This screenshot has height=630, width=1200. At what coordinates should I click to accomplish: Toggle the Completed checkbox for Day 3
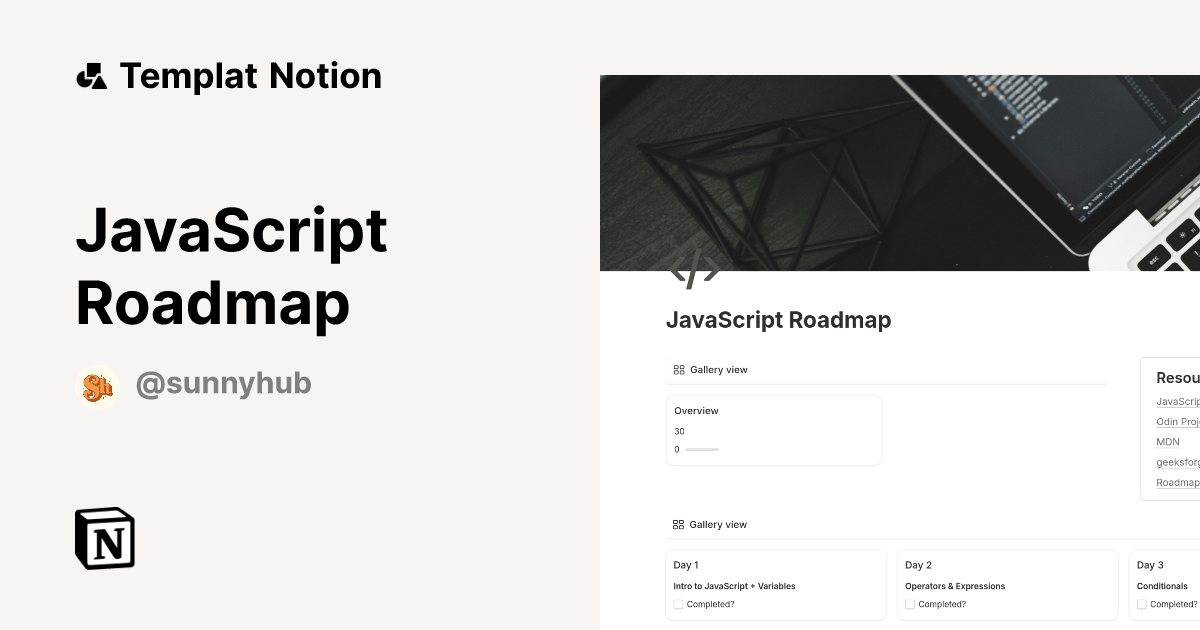click(x=1141, y=604)
